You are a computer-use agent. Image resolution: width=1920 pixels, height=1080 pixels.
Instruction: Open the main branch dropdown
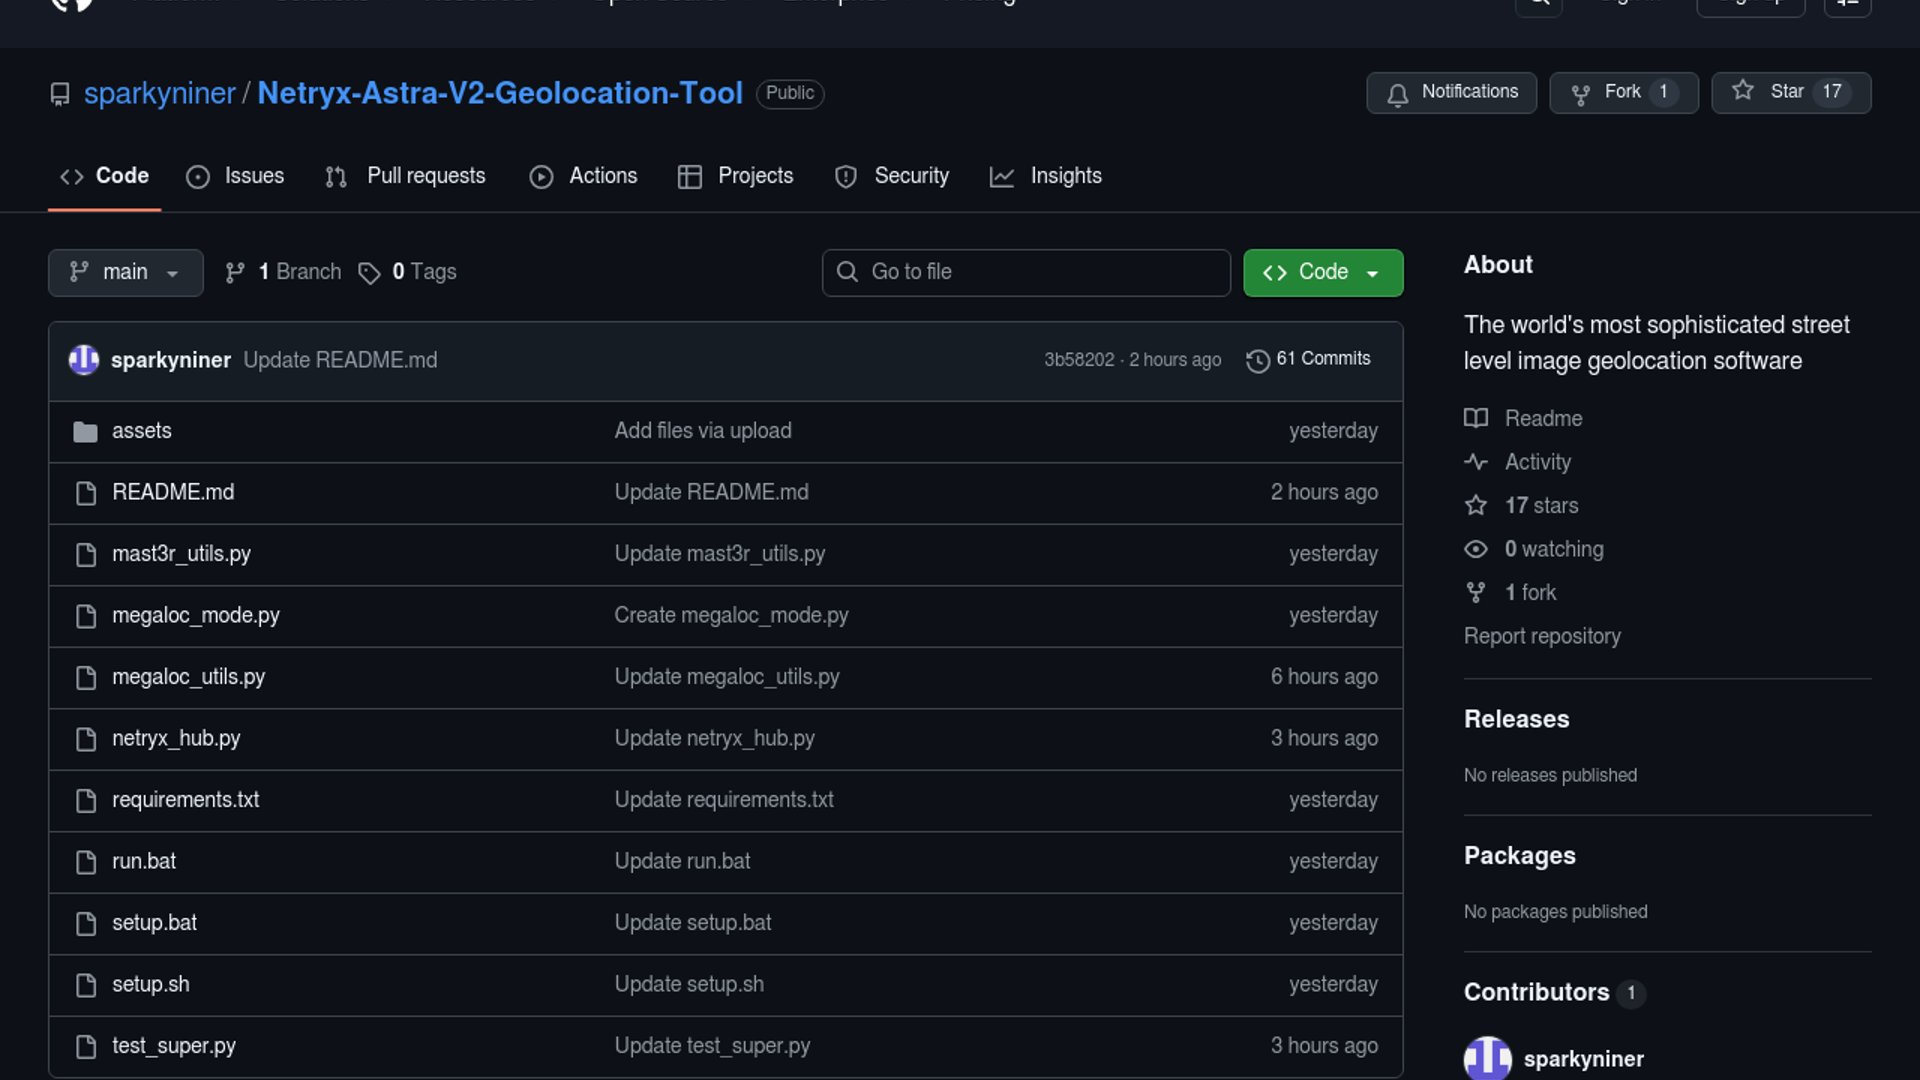point(125,272)
